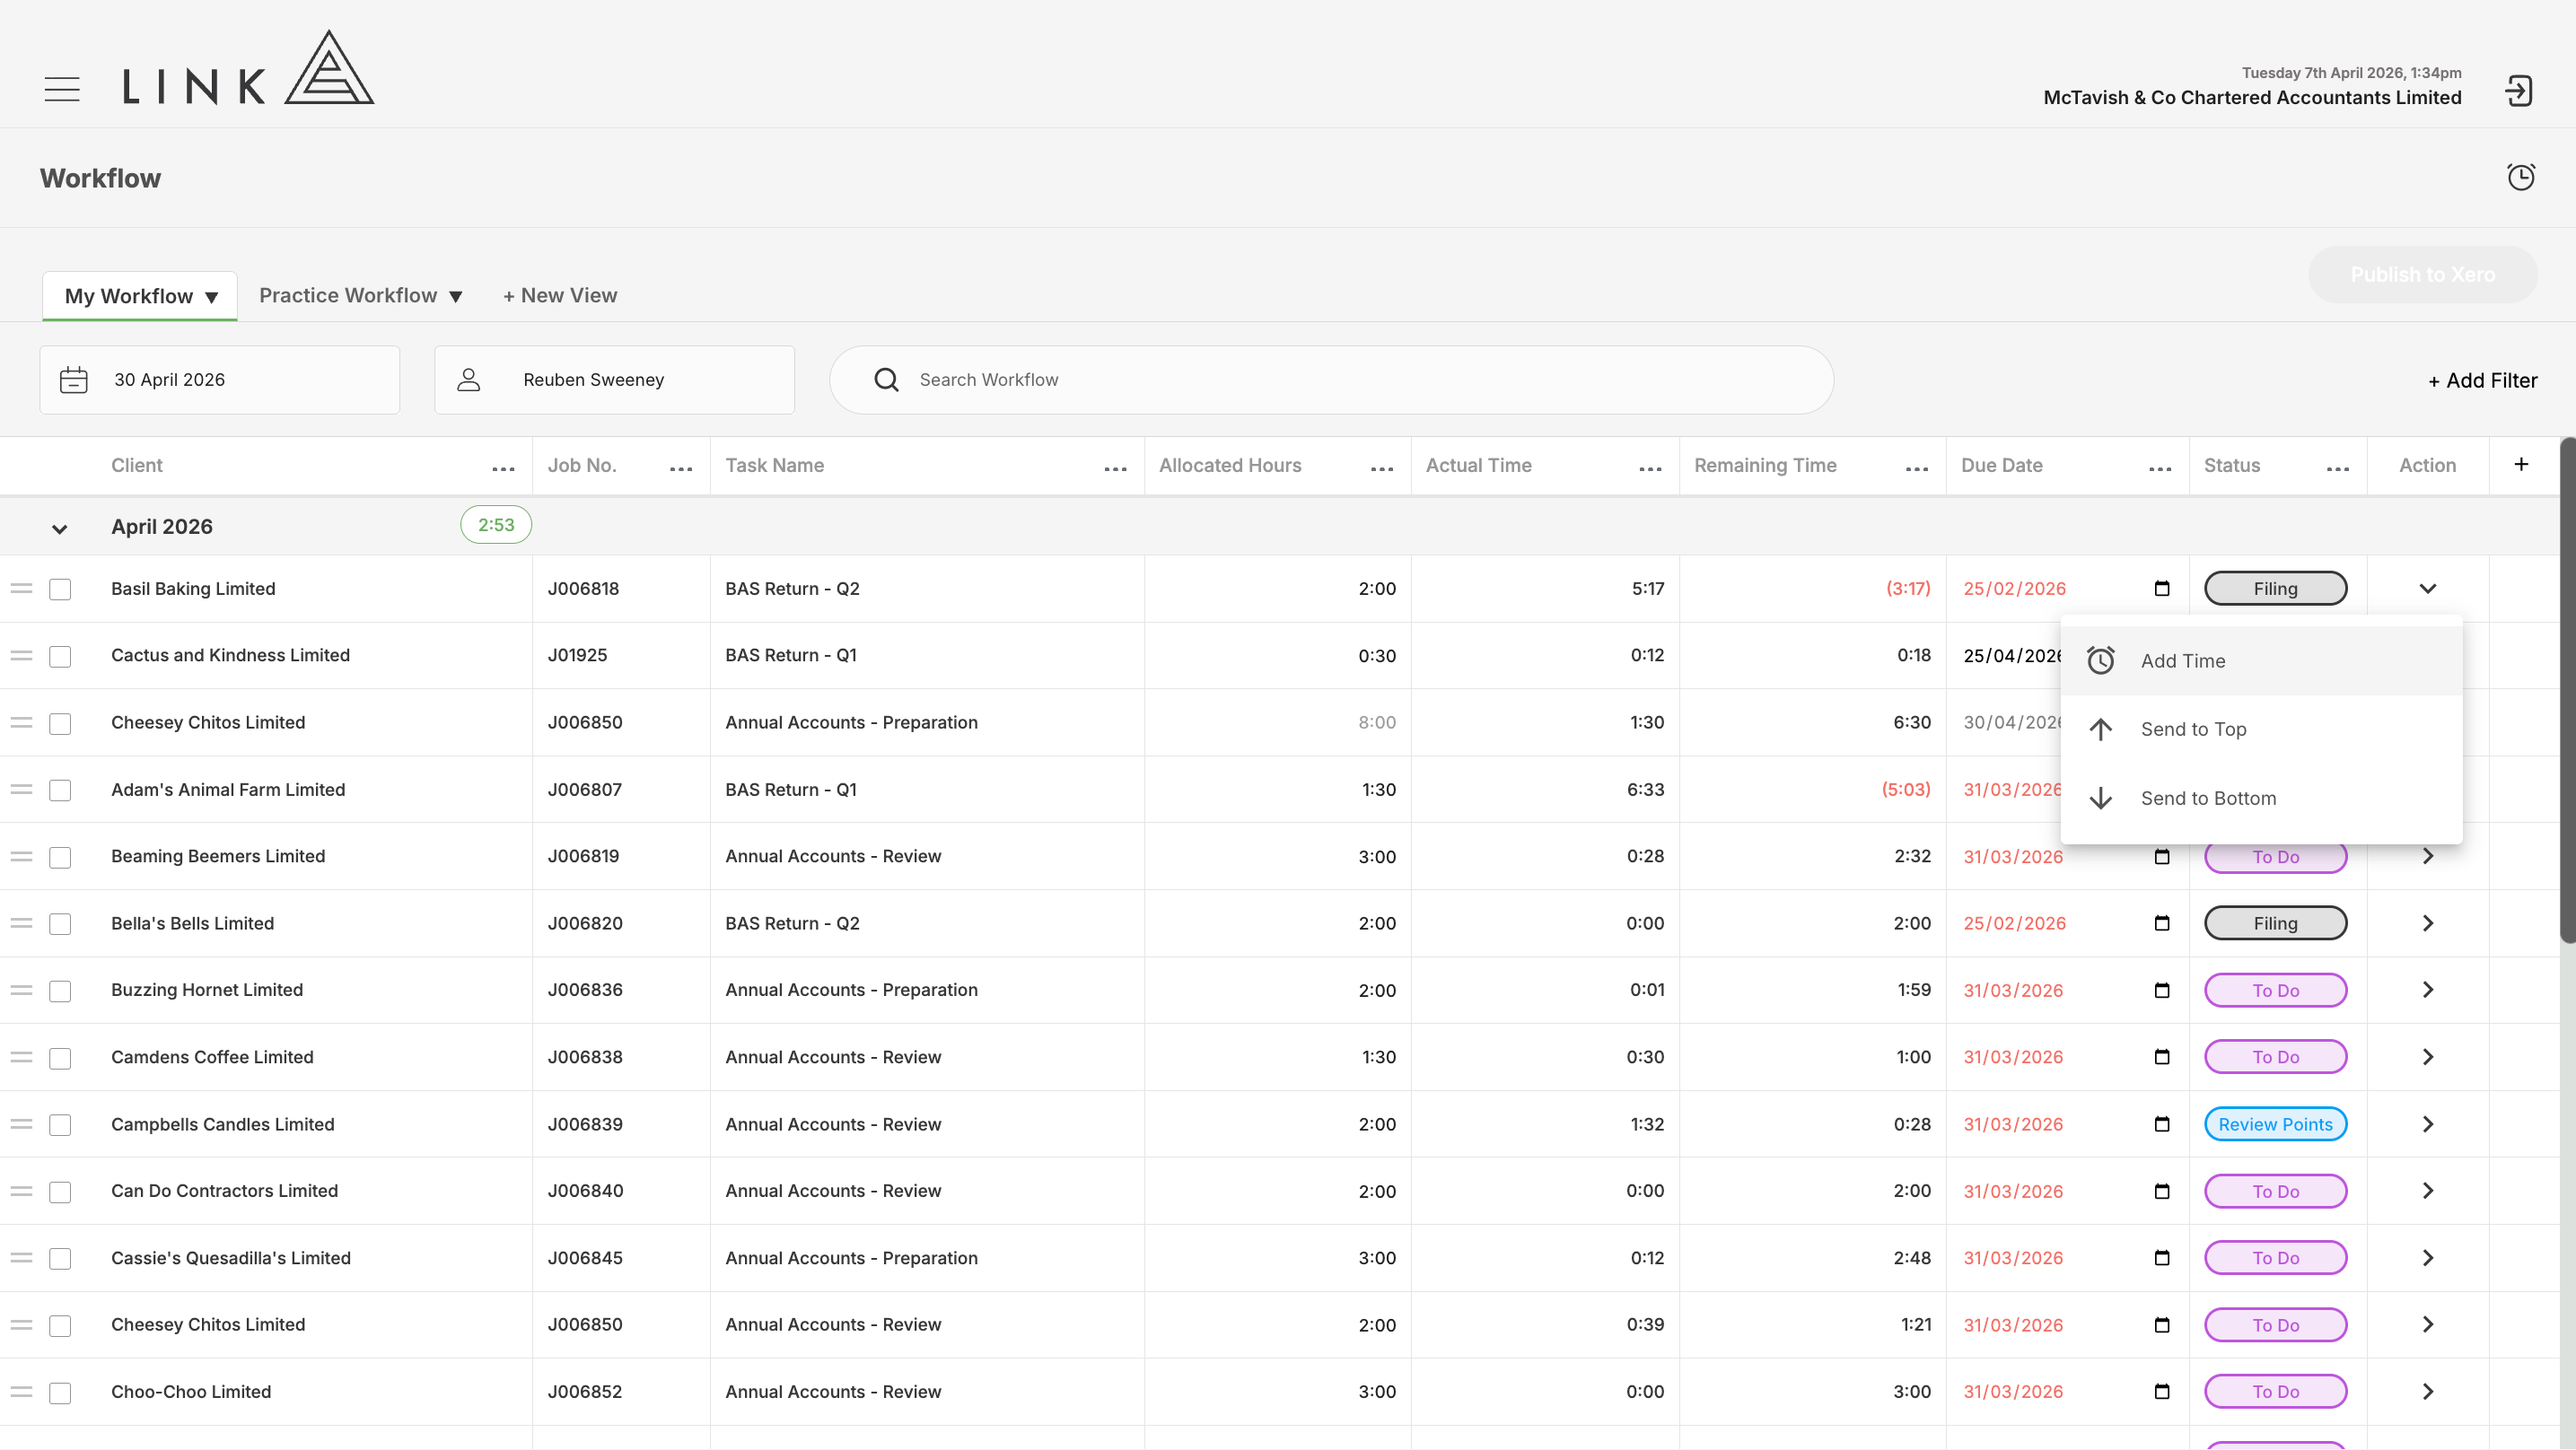The width and height of the screenshot is (2576, 1450).
Task: Open Due Date column options ellipsis
Action: pyautogui.click(x=2160, y=468)
